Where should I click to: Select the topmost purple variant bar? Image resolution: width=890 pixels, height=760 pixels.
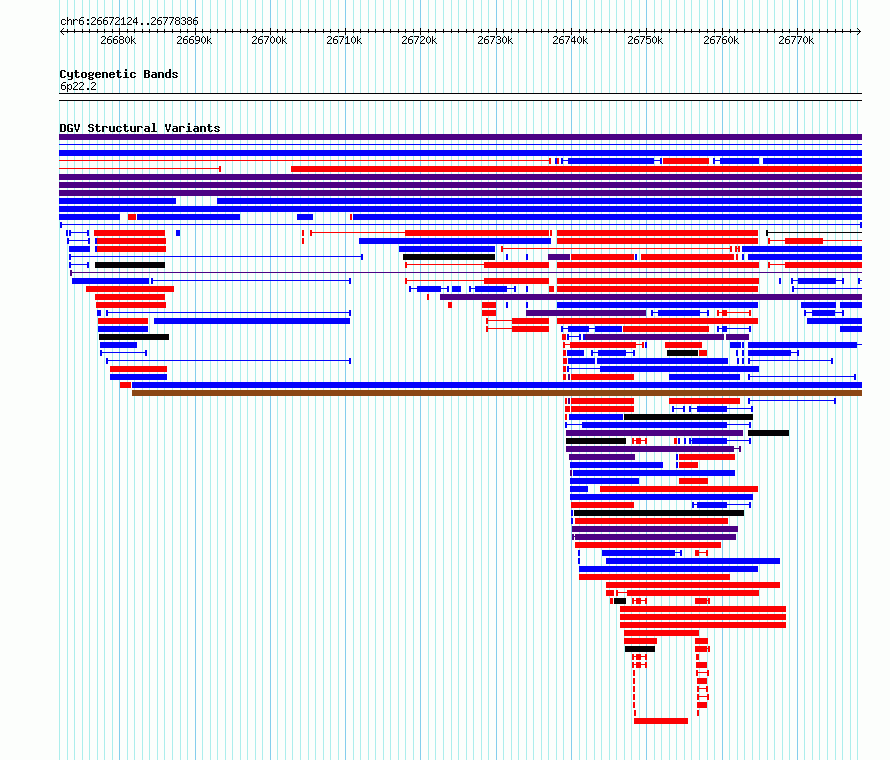tap(460, 137)
